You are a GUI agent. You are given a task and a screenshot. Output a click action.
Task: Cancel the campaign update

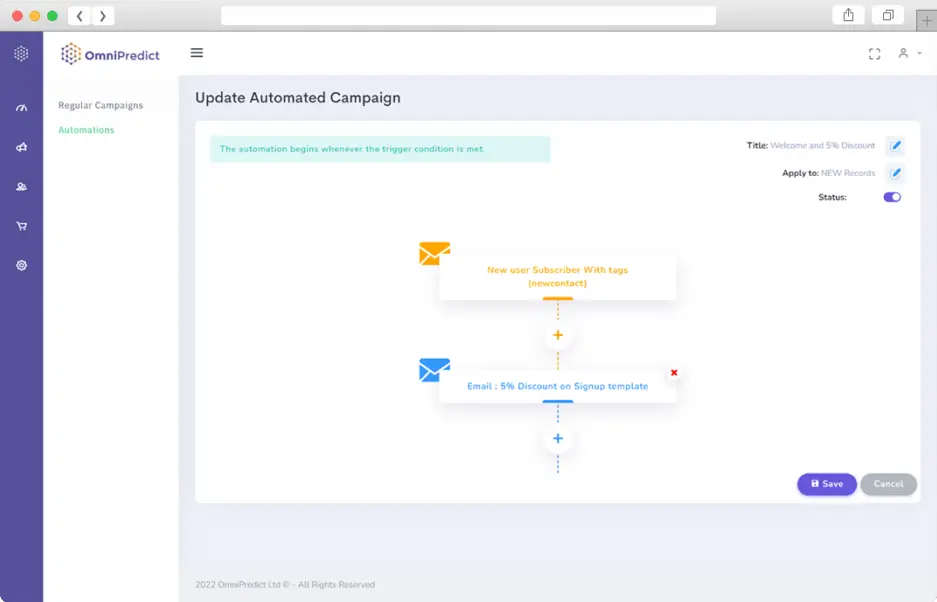coord(888,484)
